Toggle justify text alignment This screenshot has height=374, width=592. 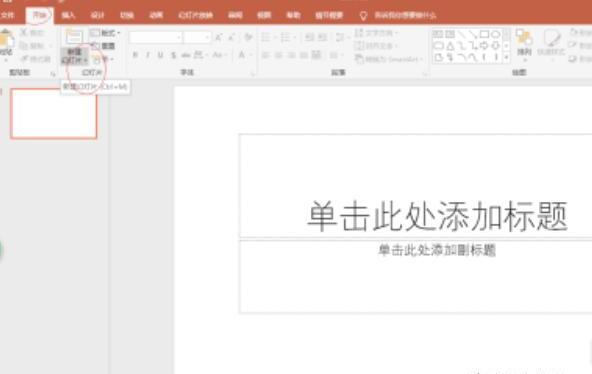pyautogui.click(x=304, y=55)
